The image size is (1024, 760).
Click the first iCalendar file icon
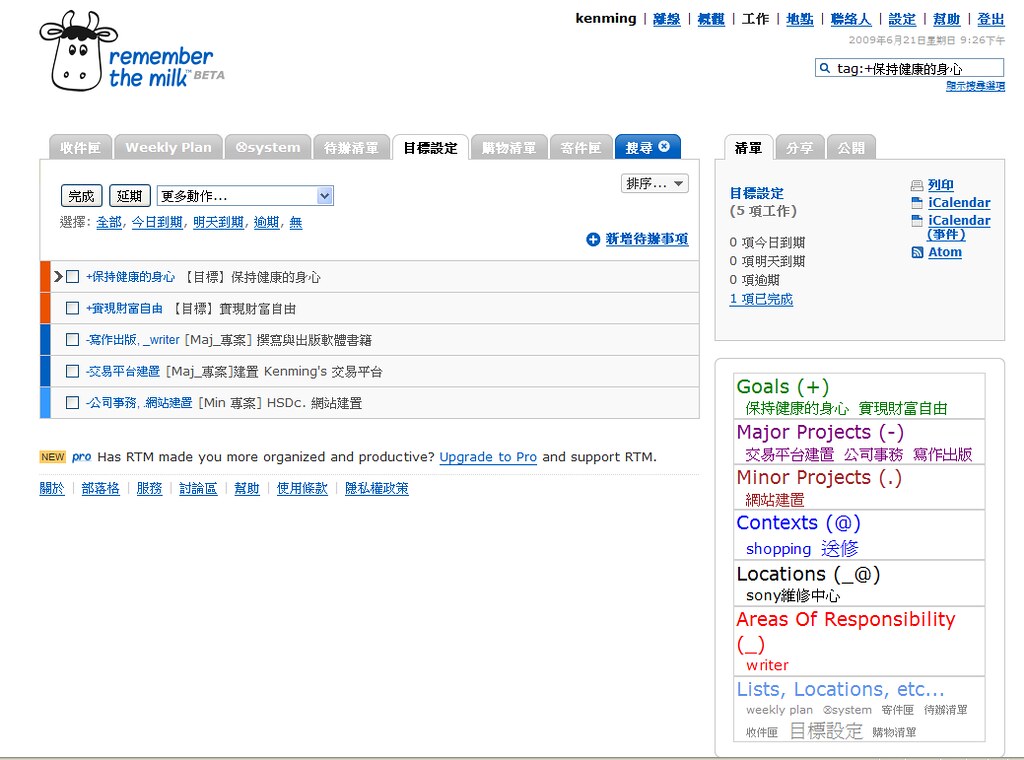pos(917,203)
